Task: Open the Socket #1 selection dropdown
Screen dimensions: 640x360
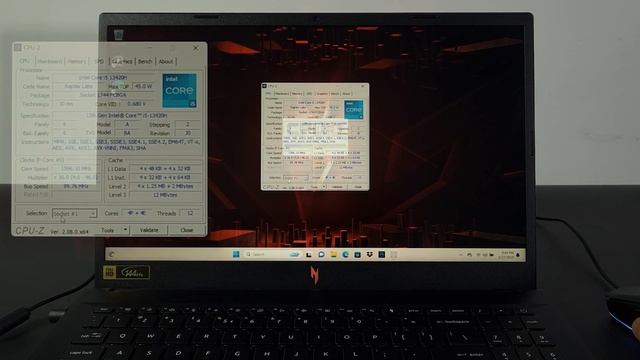Action: click(74, 213)
